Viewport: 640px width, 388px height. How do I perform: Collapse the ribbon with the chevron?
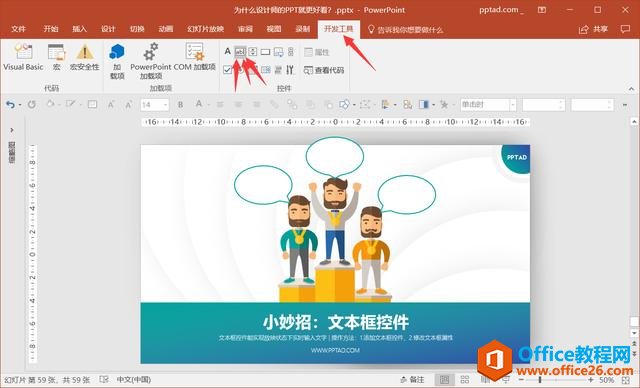(x=631, y=89)
